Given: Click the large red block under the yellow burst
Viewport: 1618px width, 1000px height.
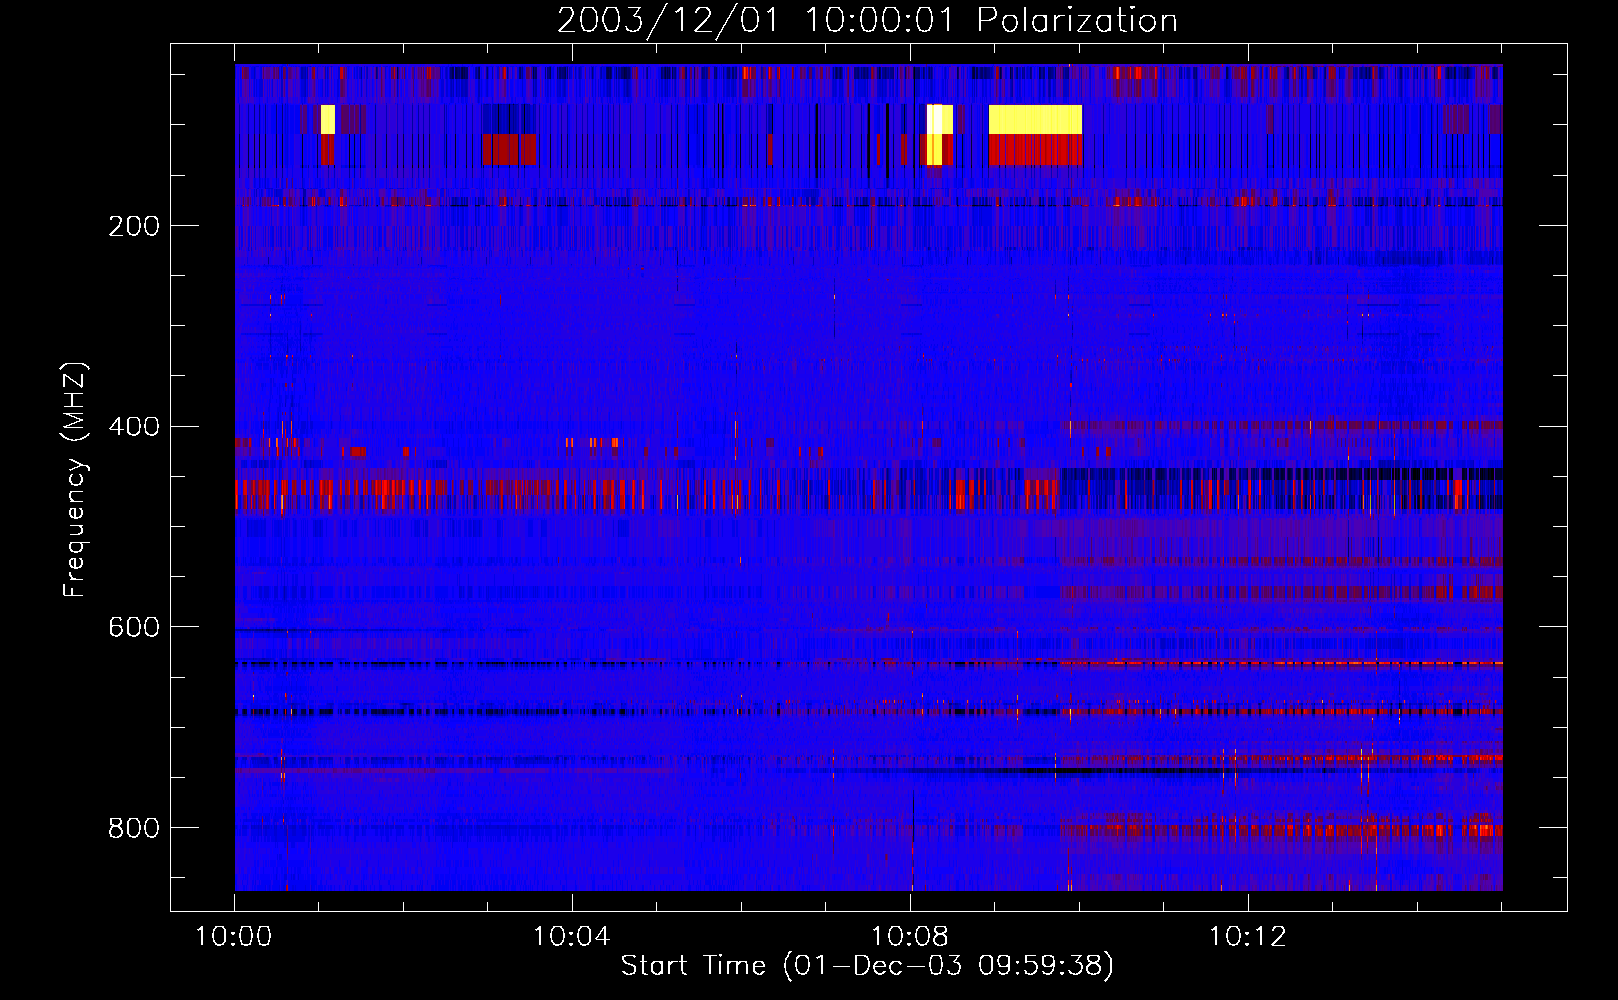Looking at the screenshot, I should point(1035,150).
